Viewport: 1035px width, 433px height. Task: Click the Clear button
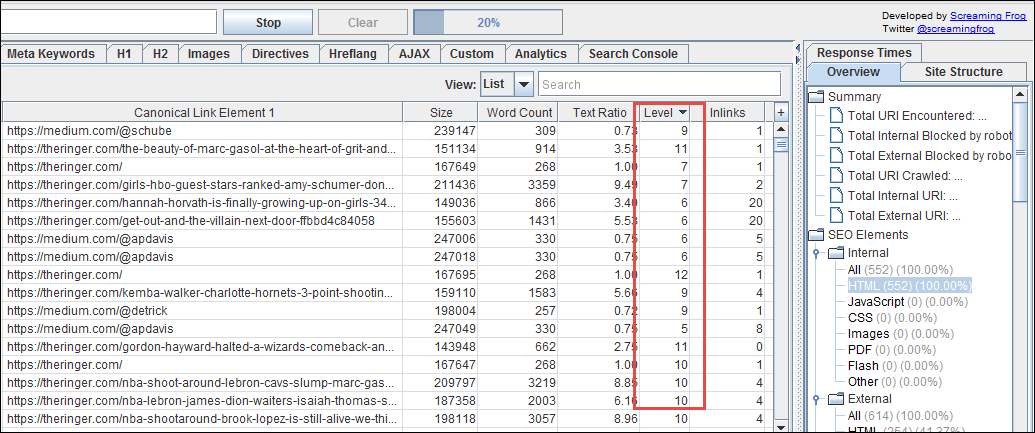362,22
